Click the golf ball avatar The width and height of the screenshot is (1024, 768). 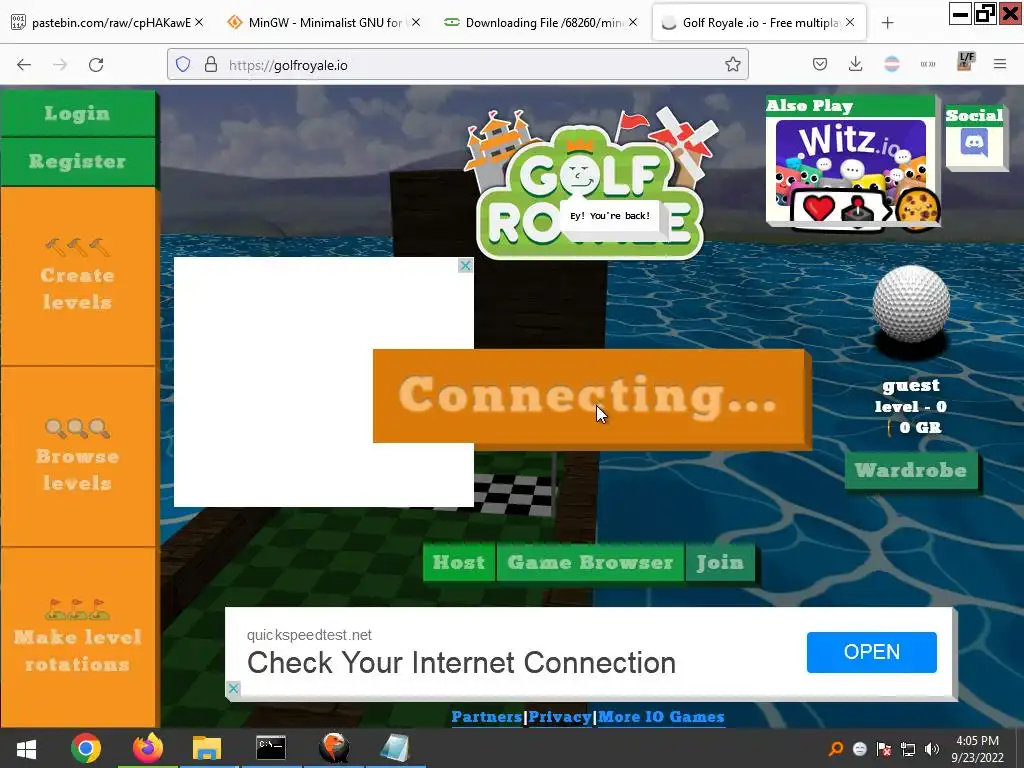point(911,304)
